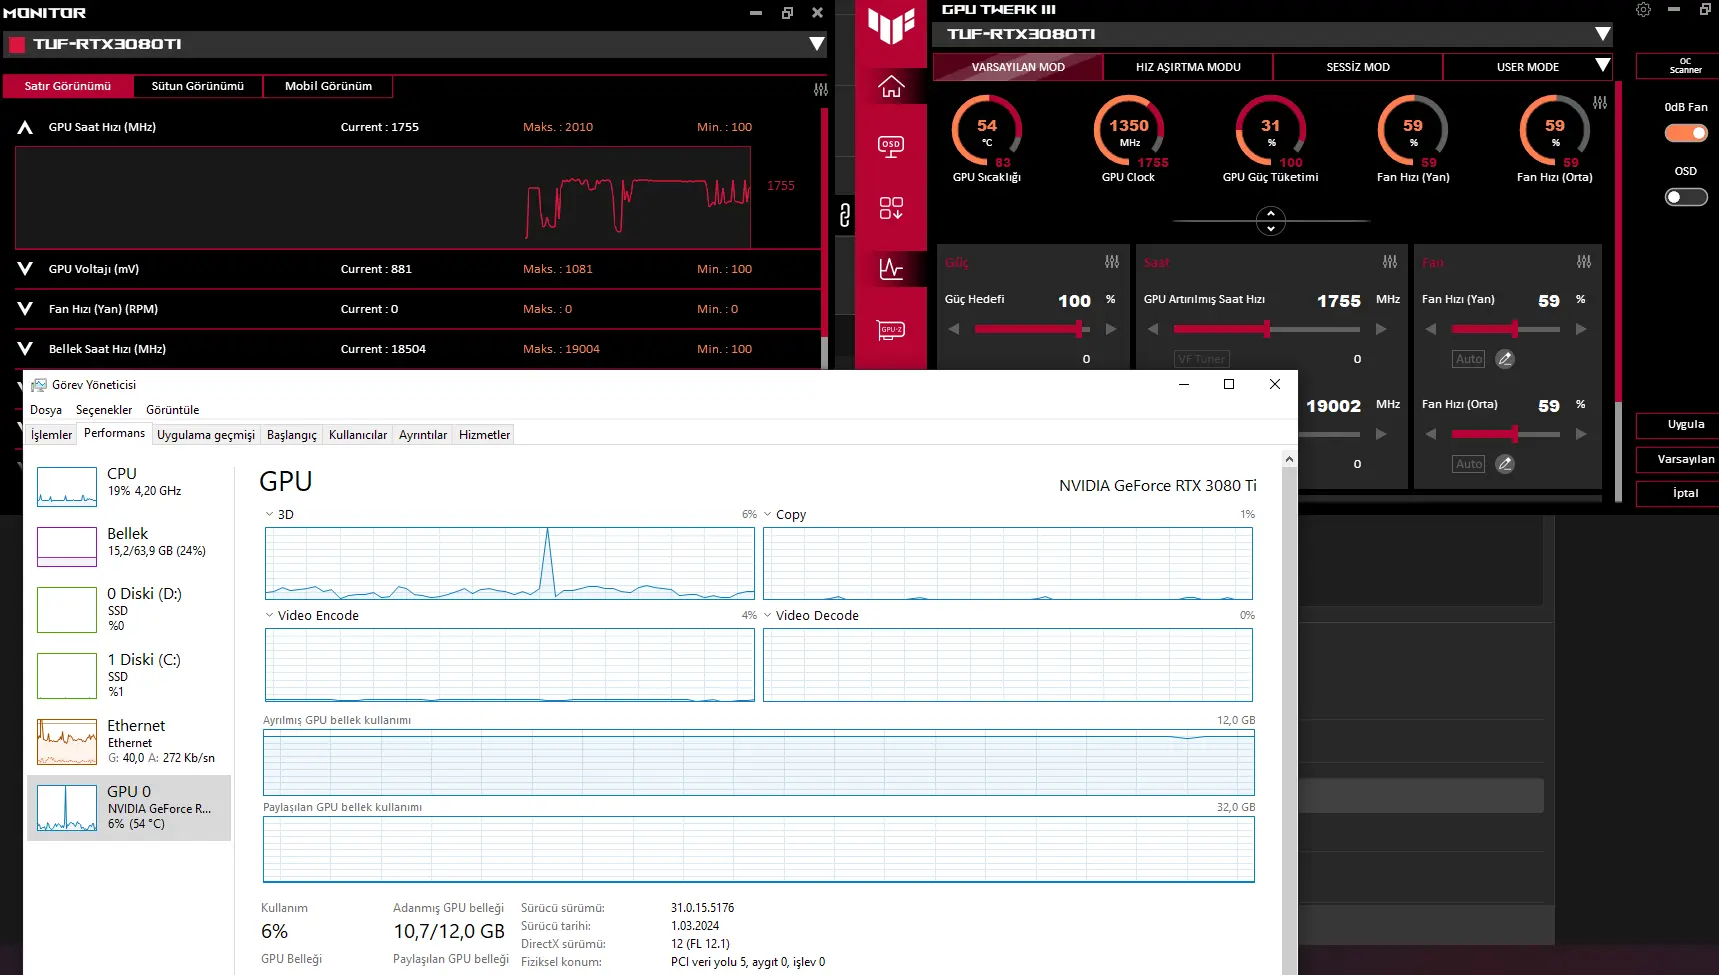
Task: Open Güç panel settings icon
Action: click(x=1112, y=262)
